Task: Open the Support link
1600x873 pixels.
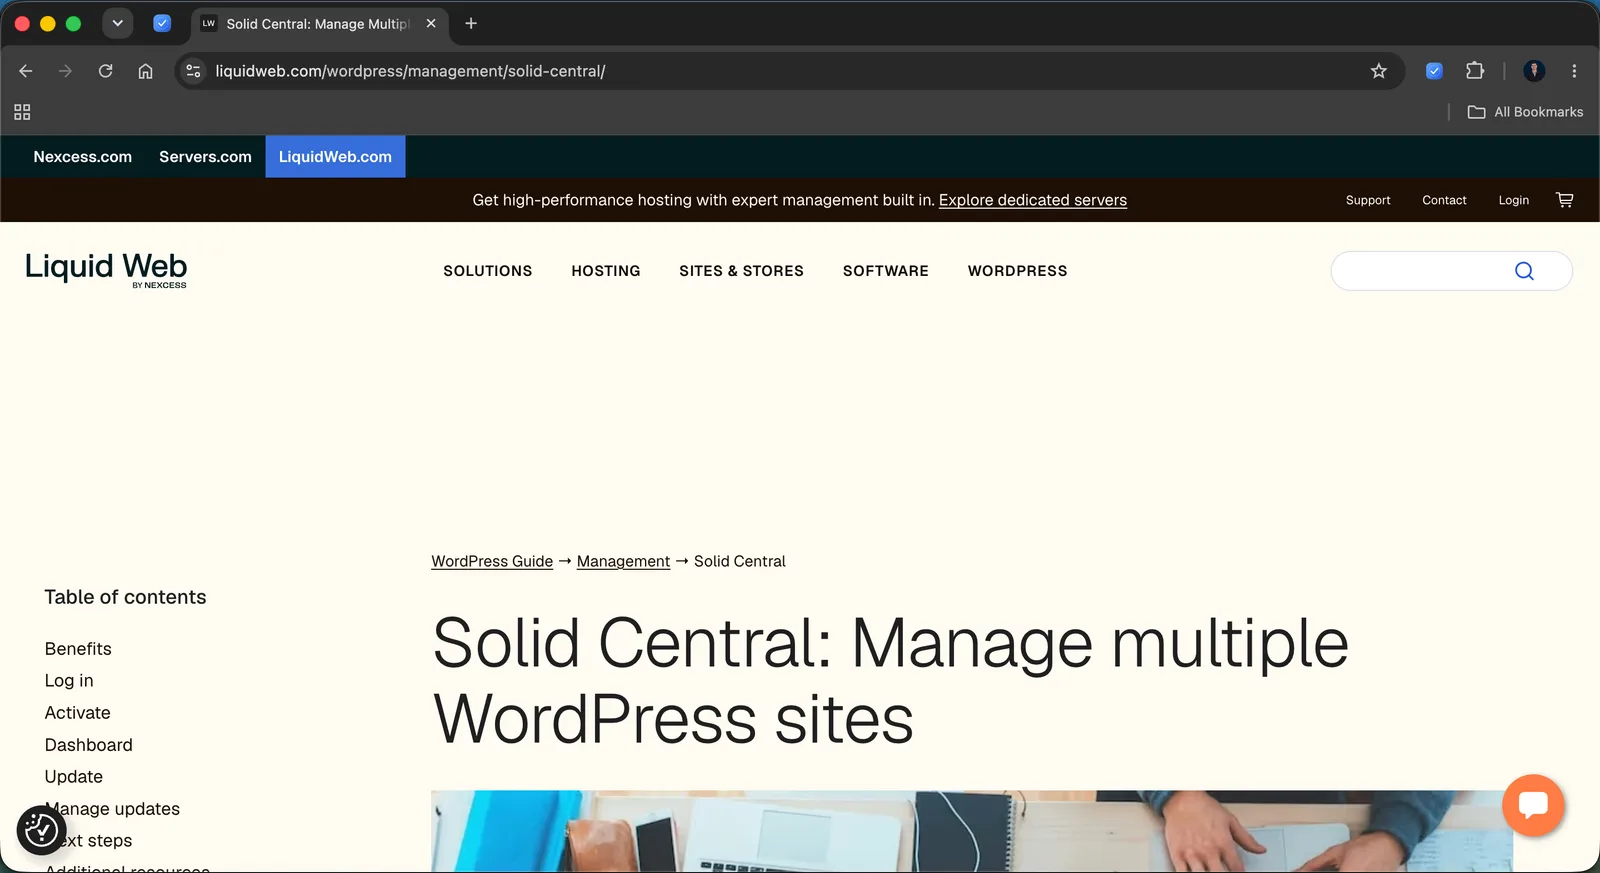Action: [1368, 200]
